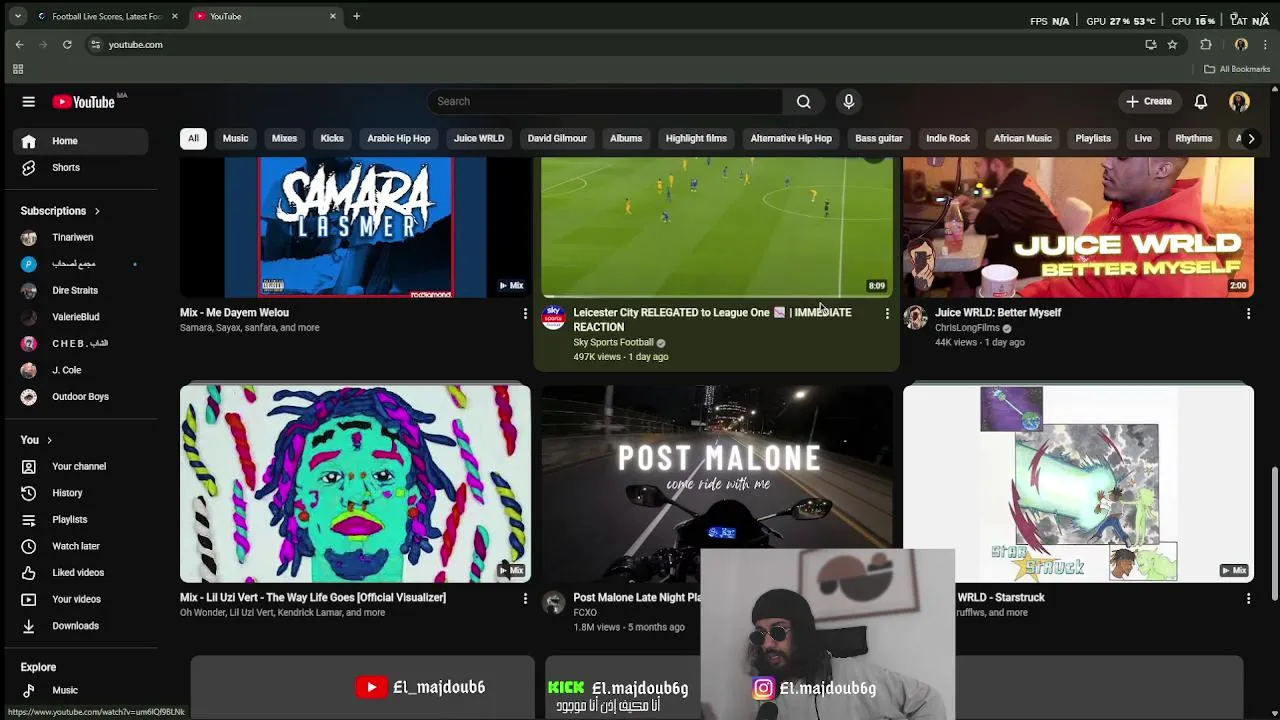Select the Juice WRLD chip

pos(479,139)
